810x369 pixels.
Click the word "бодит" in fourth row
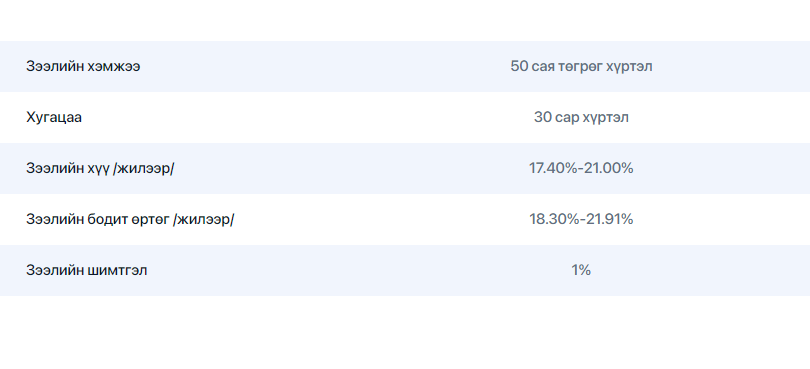(x=102, y=220)
